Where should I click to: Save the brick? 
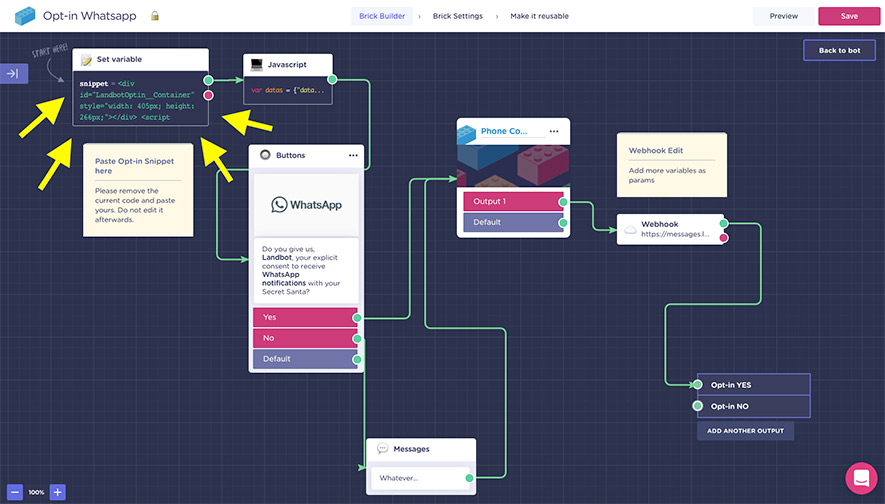click(849, 16)
